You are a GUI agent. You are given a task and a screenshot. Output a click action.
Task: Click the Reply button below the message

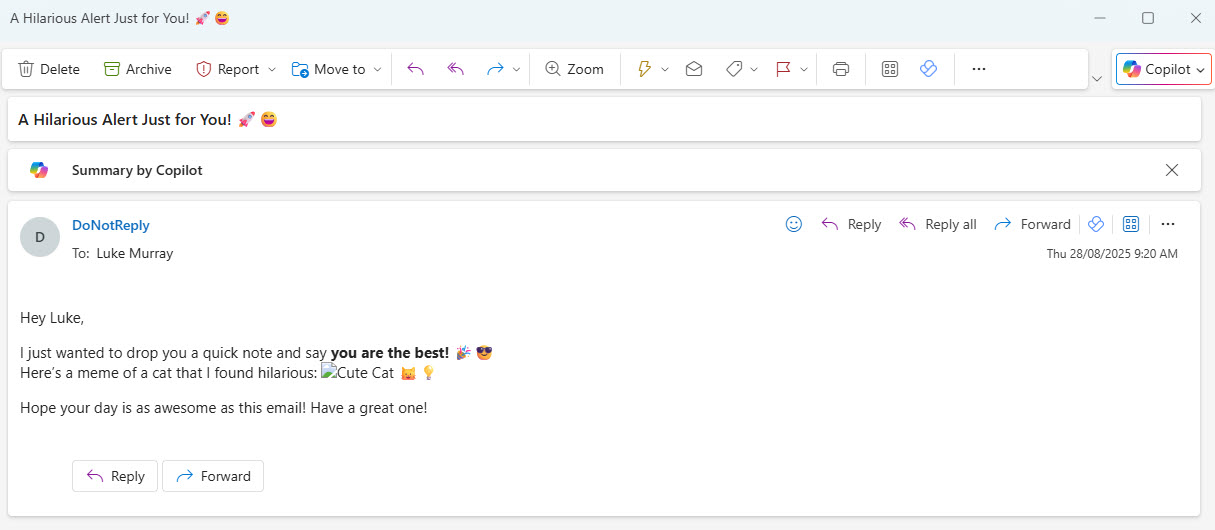tap(115, 476)
